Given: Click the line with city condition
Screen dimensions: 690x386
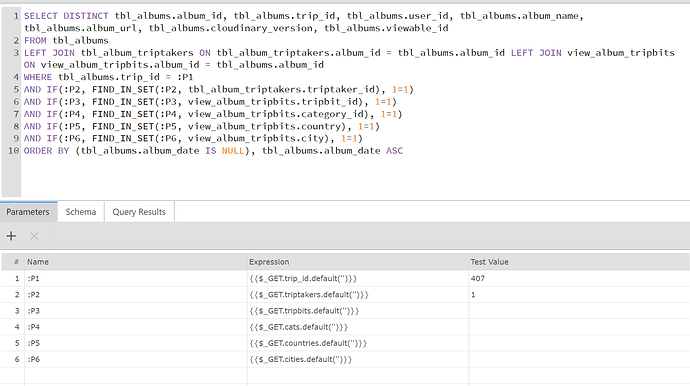Looking at the screenshot, I should click(x=193, y=138).
